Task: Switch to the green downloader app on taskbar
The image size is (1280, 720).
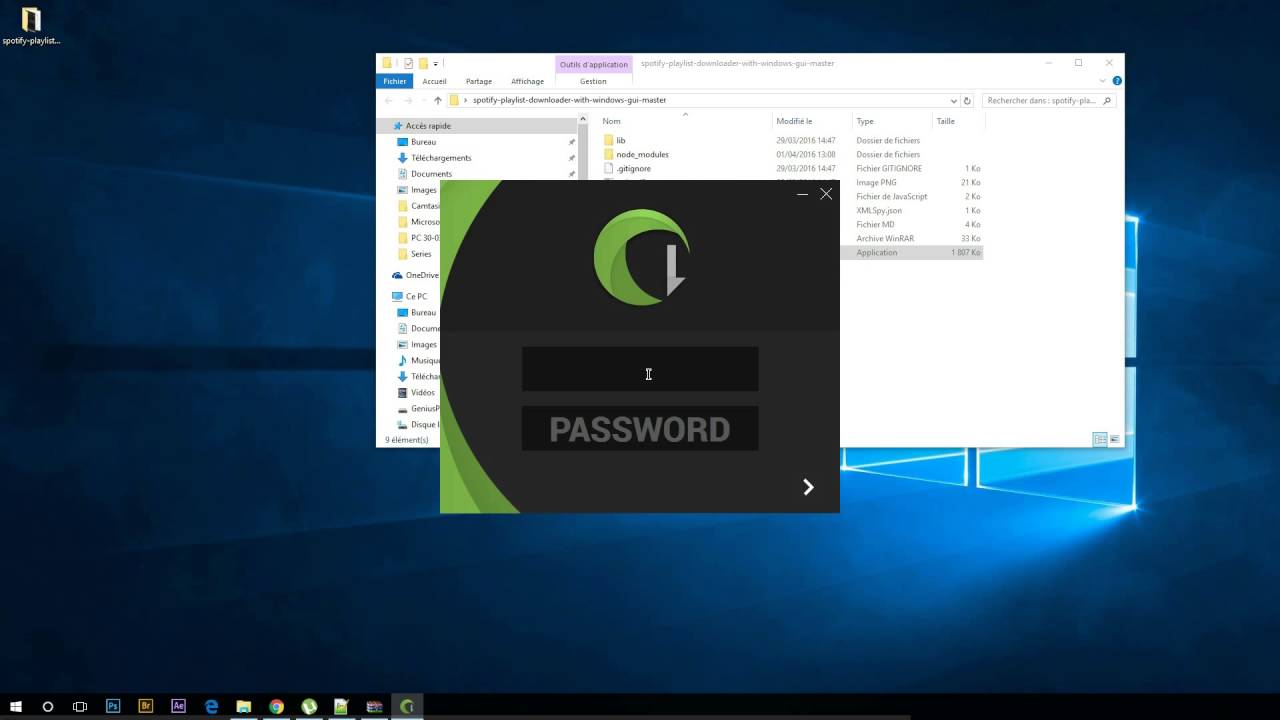Action: pos(407,706)
